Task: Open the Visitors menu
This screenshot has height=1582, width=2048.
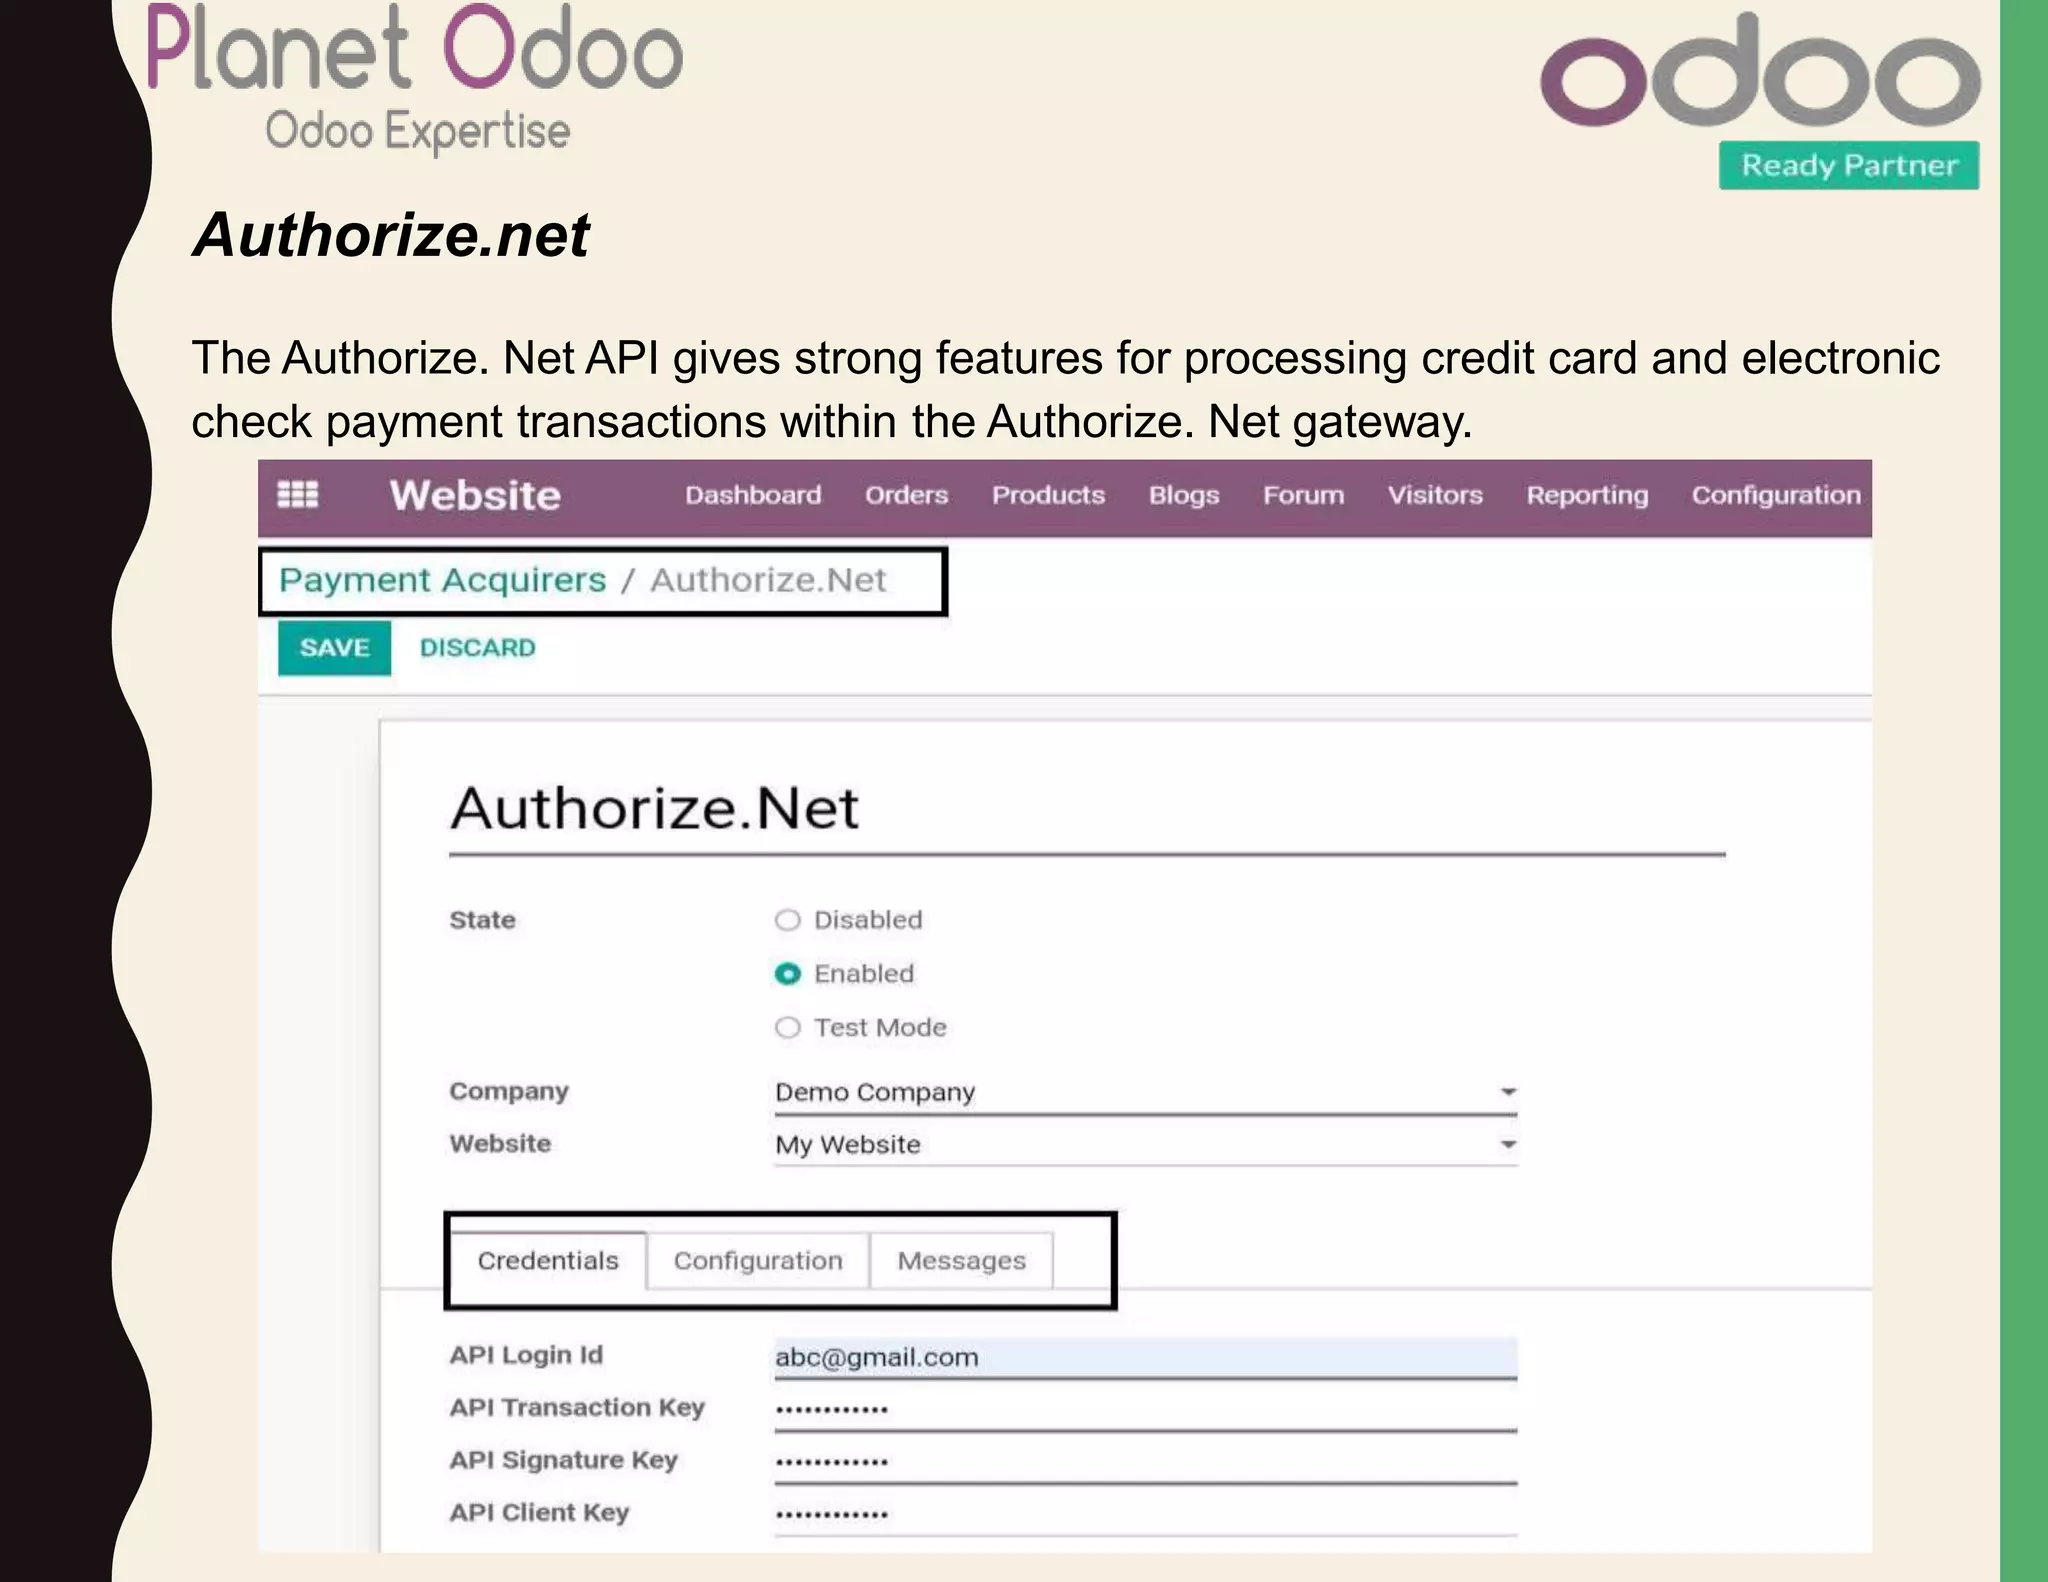Action: pos(1435,495)
